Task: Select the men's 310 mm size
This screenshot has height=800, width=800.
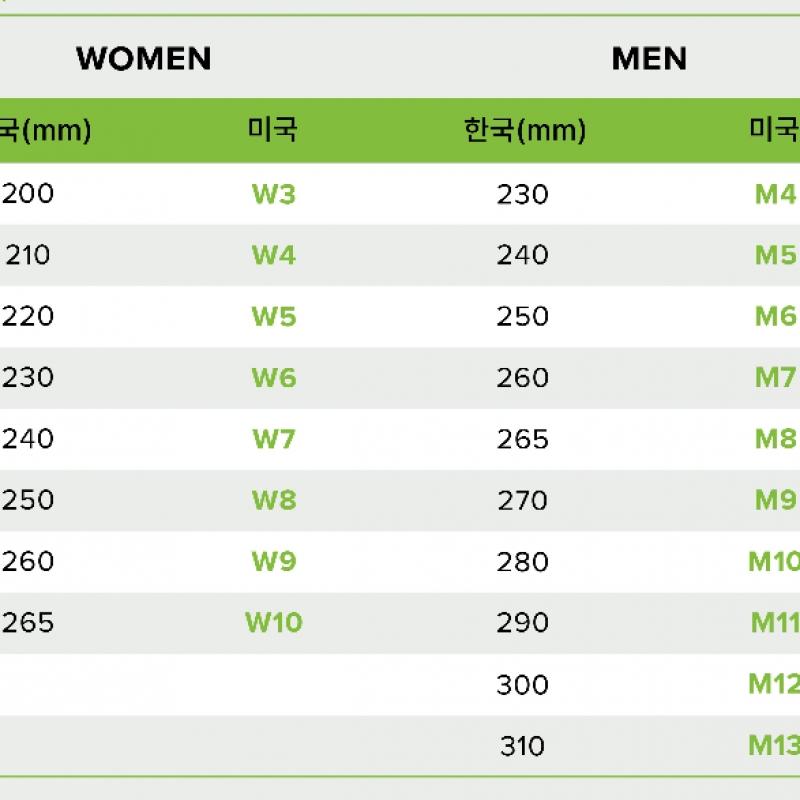Action: pos(522,745)
